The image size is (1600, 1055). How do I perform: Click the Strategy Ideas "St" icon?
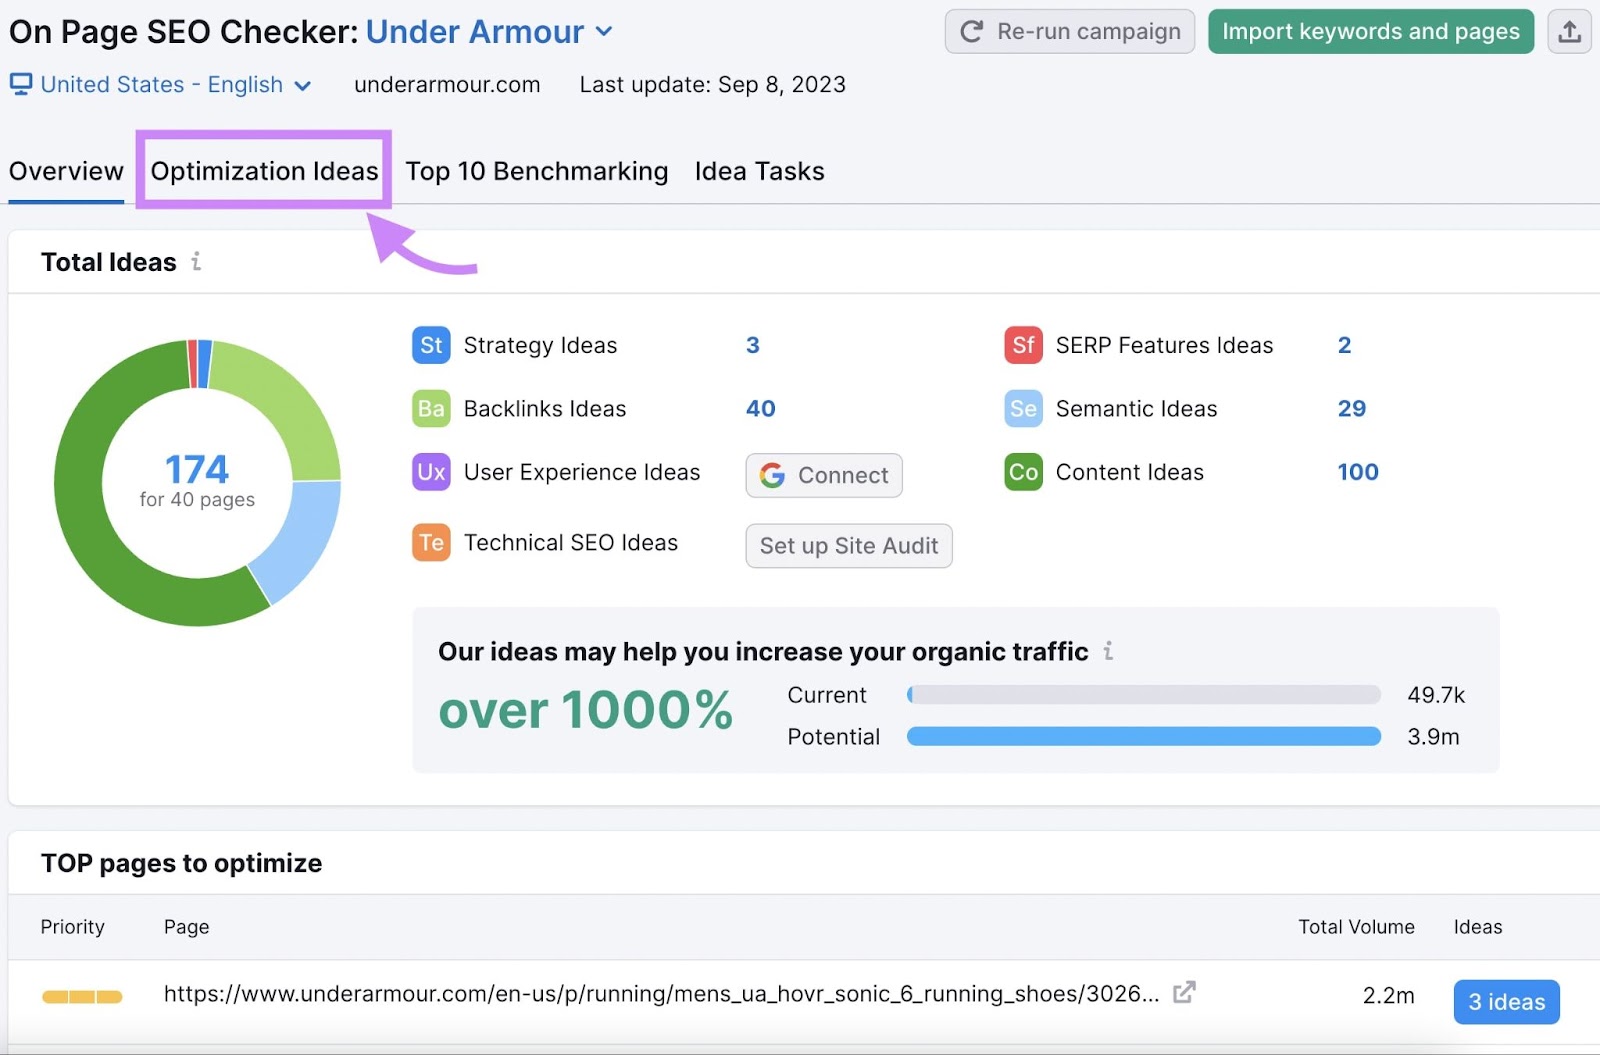click(430, 345)
